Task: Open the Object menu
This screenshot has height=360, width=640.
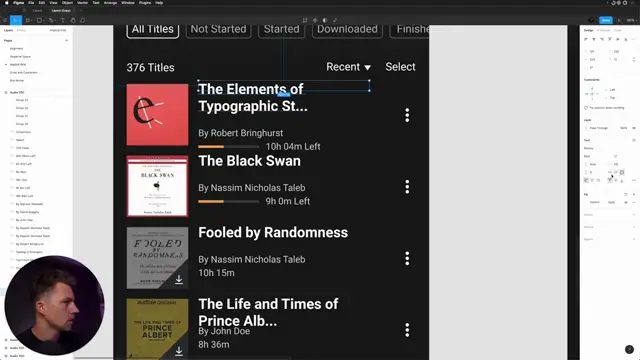Action: [x=67, y=3]
